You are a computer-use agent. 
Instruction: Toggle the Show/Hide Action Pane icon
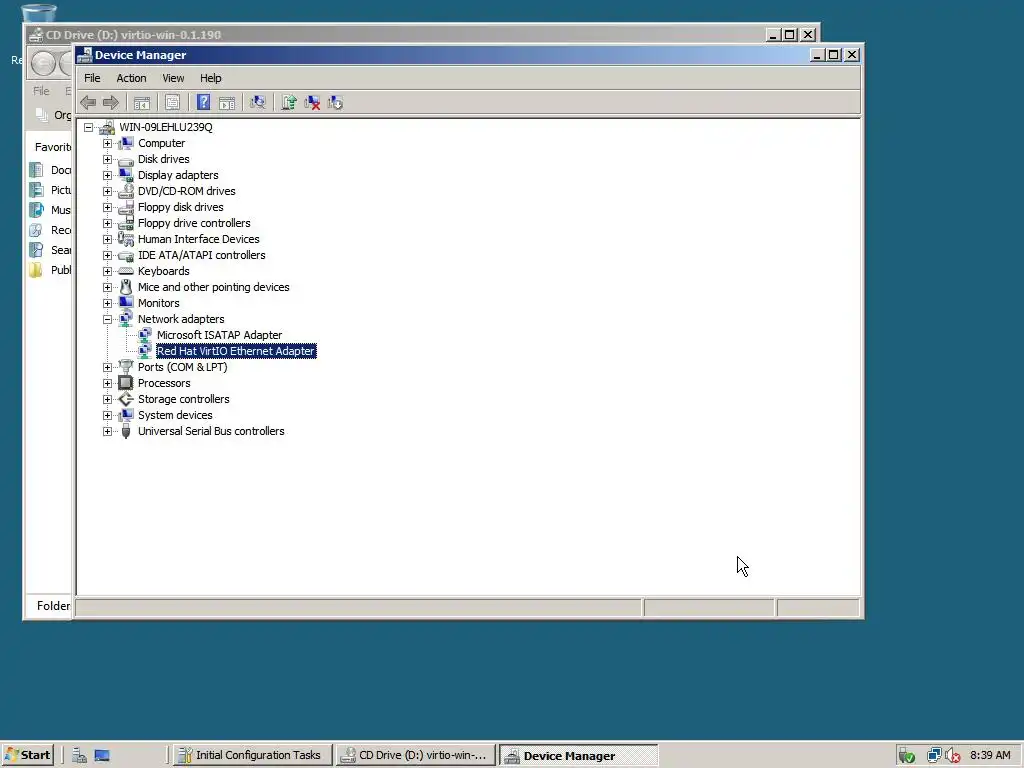click(x=227, y=103)
